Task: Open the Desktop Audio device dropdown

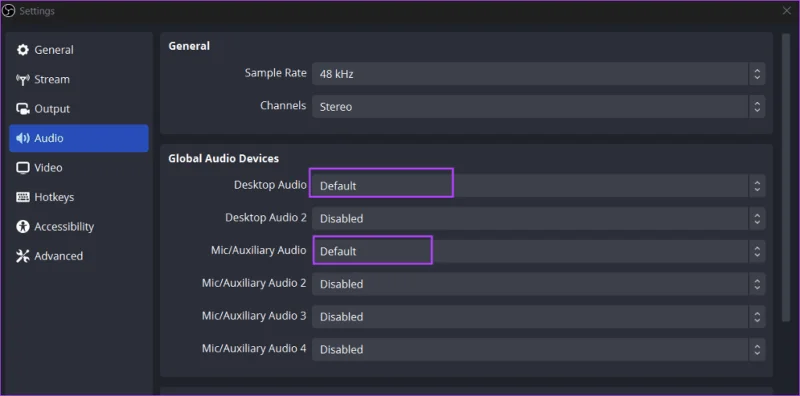Action: pos(538,186)
